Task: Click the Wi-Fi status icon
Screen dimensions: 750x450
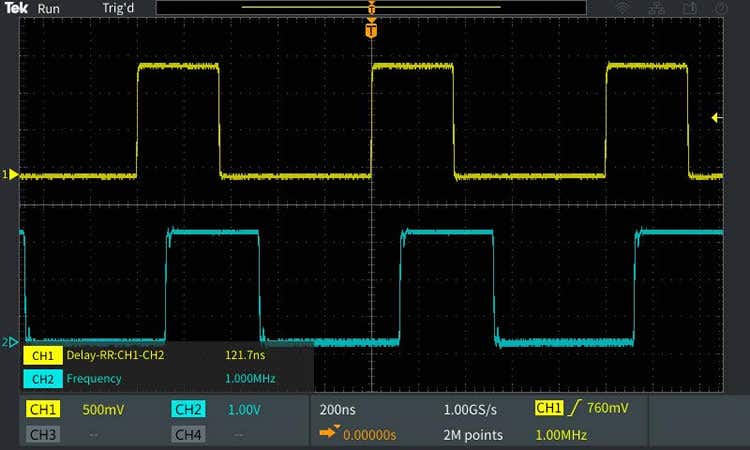Action: [x=622, y=8]
